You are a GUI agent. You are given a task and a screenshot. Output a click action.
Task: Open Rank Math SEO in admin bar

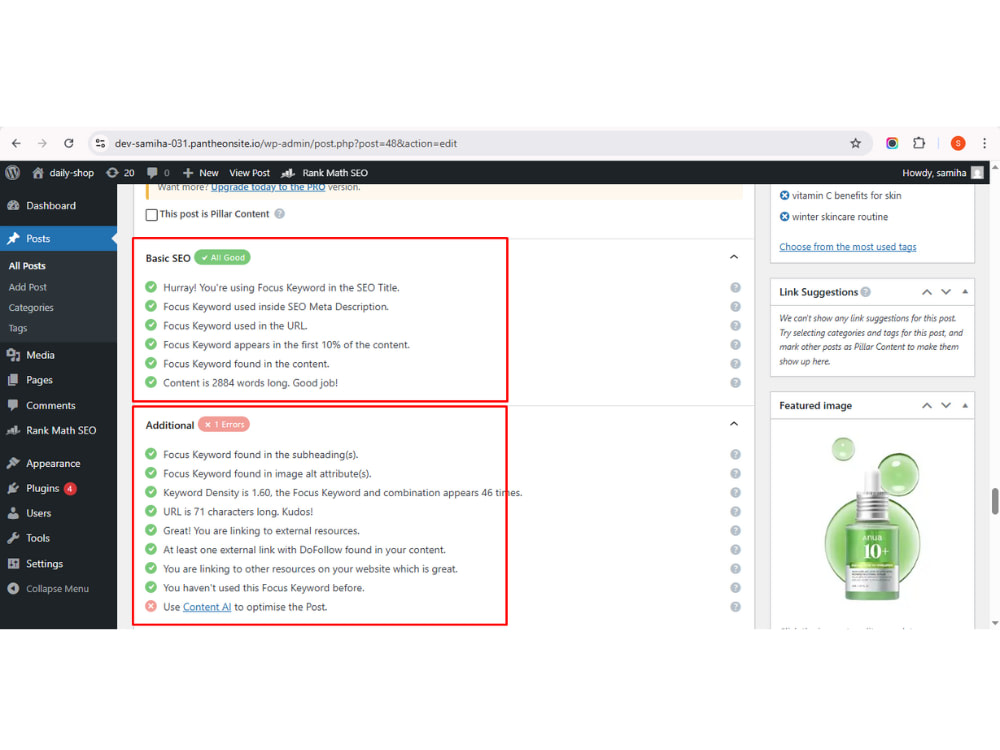pyautogui.click(x=325, y=173)
